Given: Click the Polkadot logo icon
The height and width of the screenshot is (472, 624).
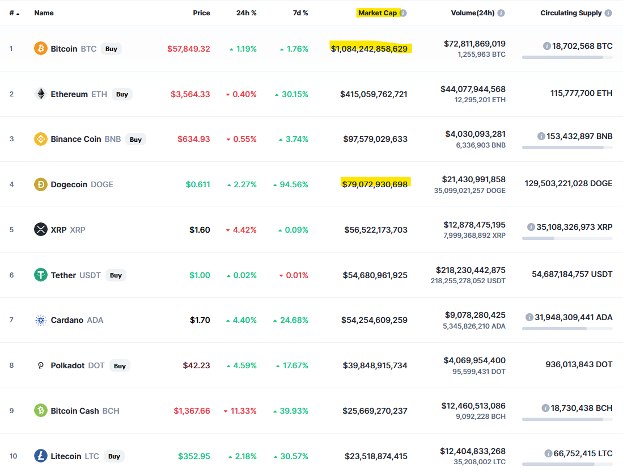Looking at the screenshot, I should [x=41, y=365].
